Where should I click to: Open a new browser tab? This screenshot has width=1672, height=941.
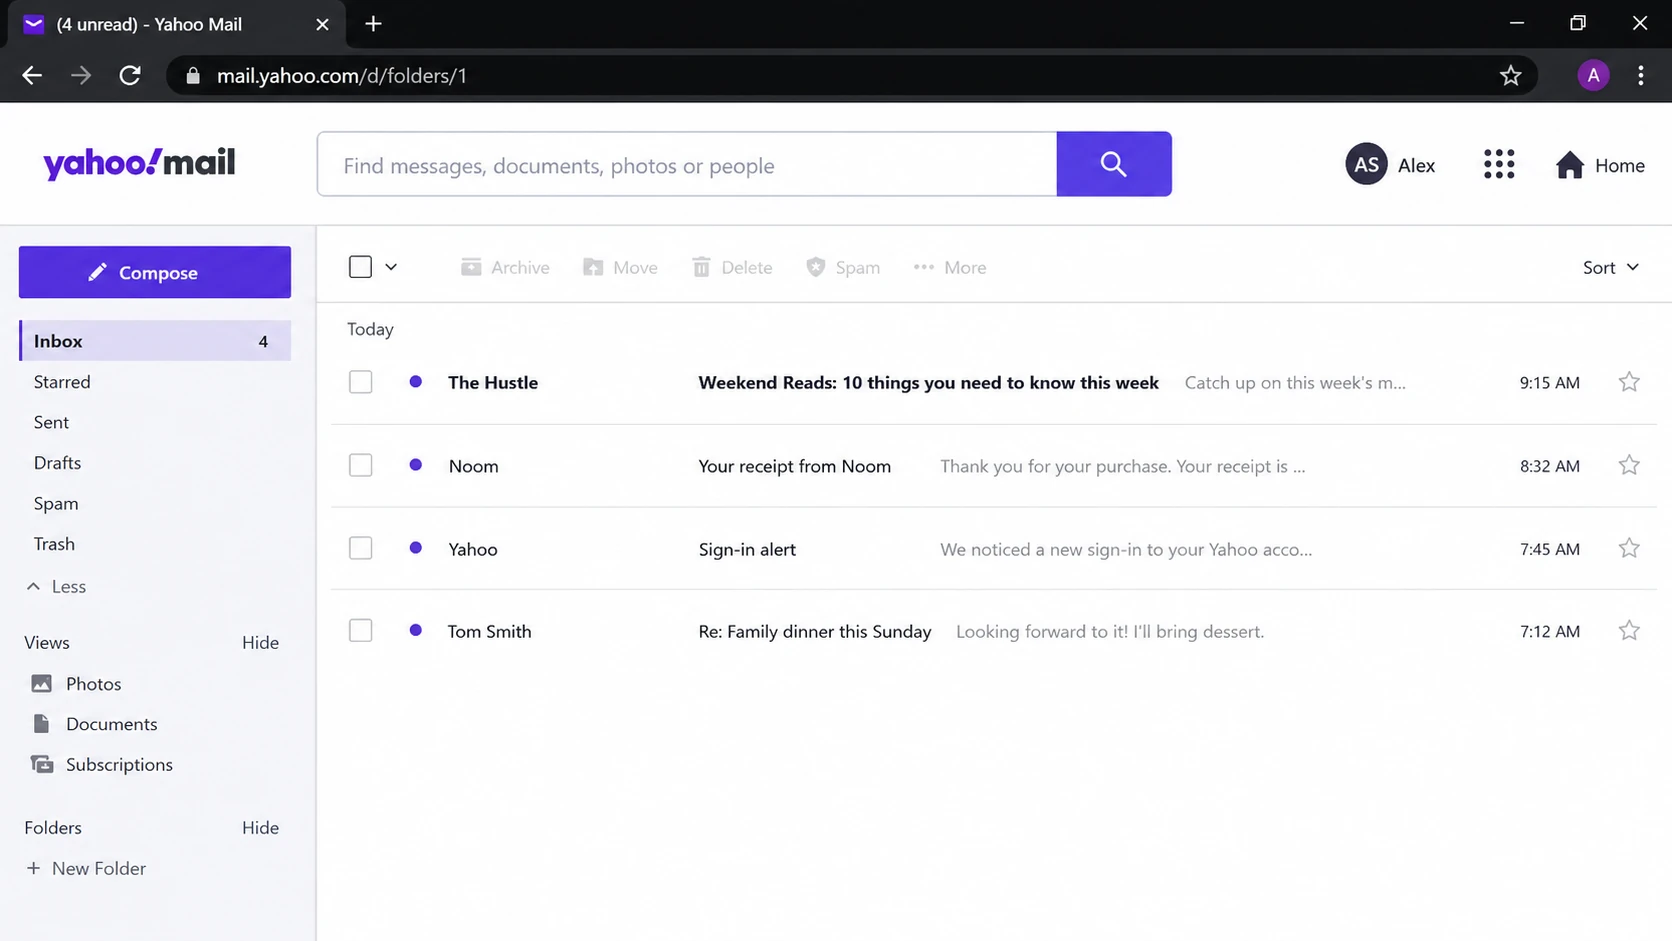pyautogui.click(x=373, y=24)
